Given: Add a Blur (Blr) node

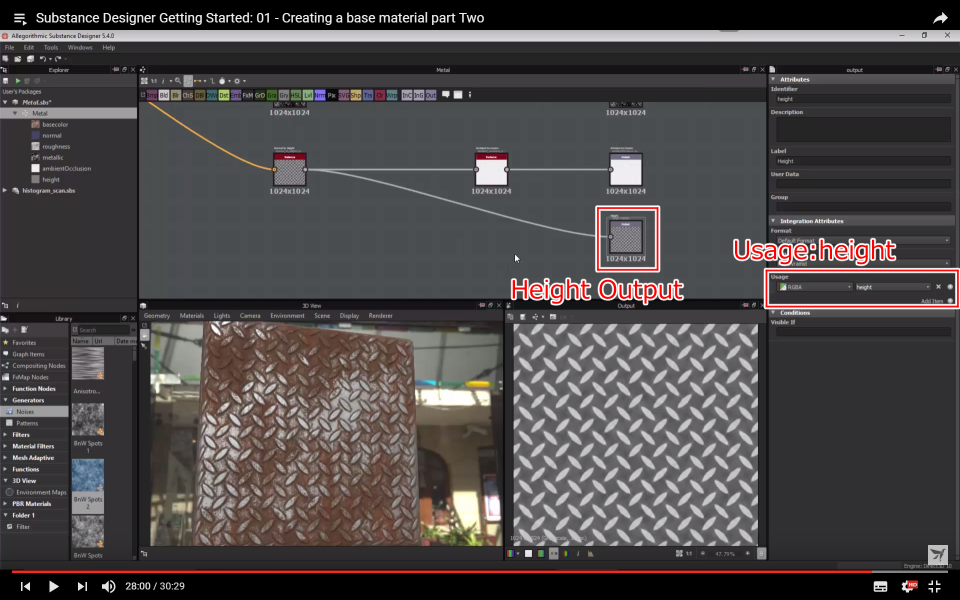Looking at the screenshot, I should [x=176, y=95].
